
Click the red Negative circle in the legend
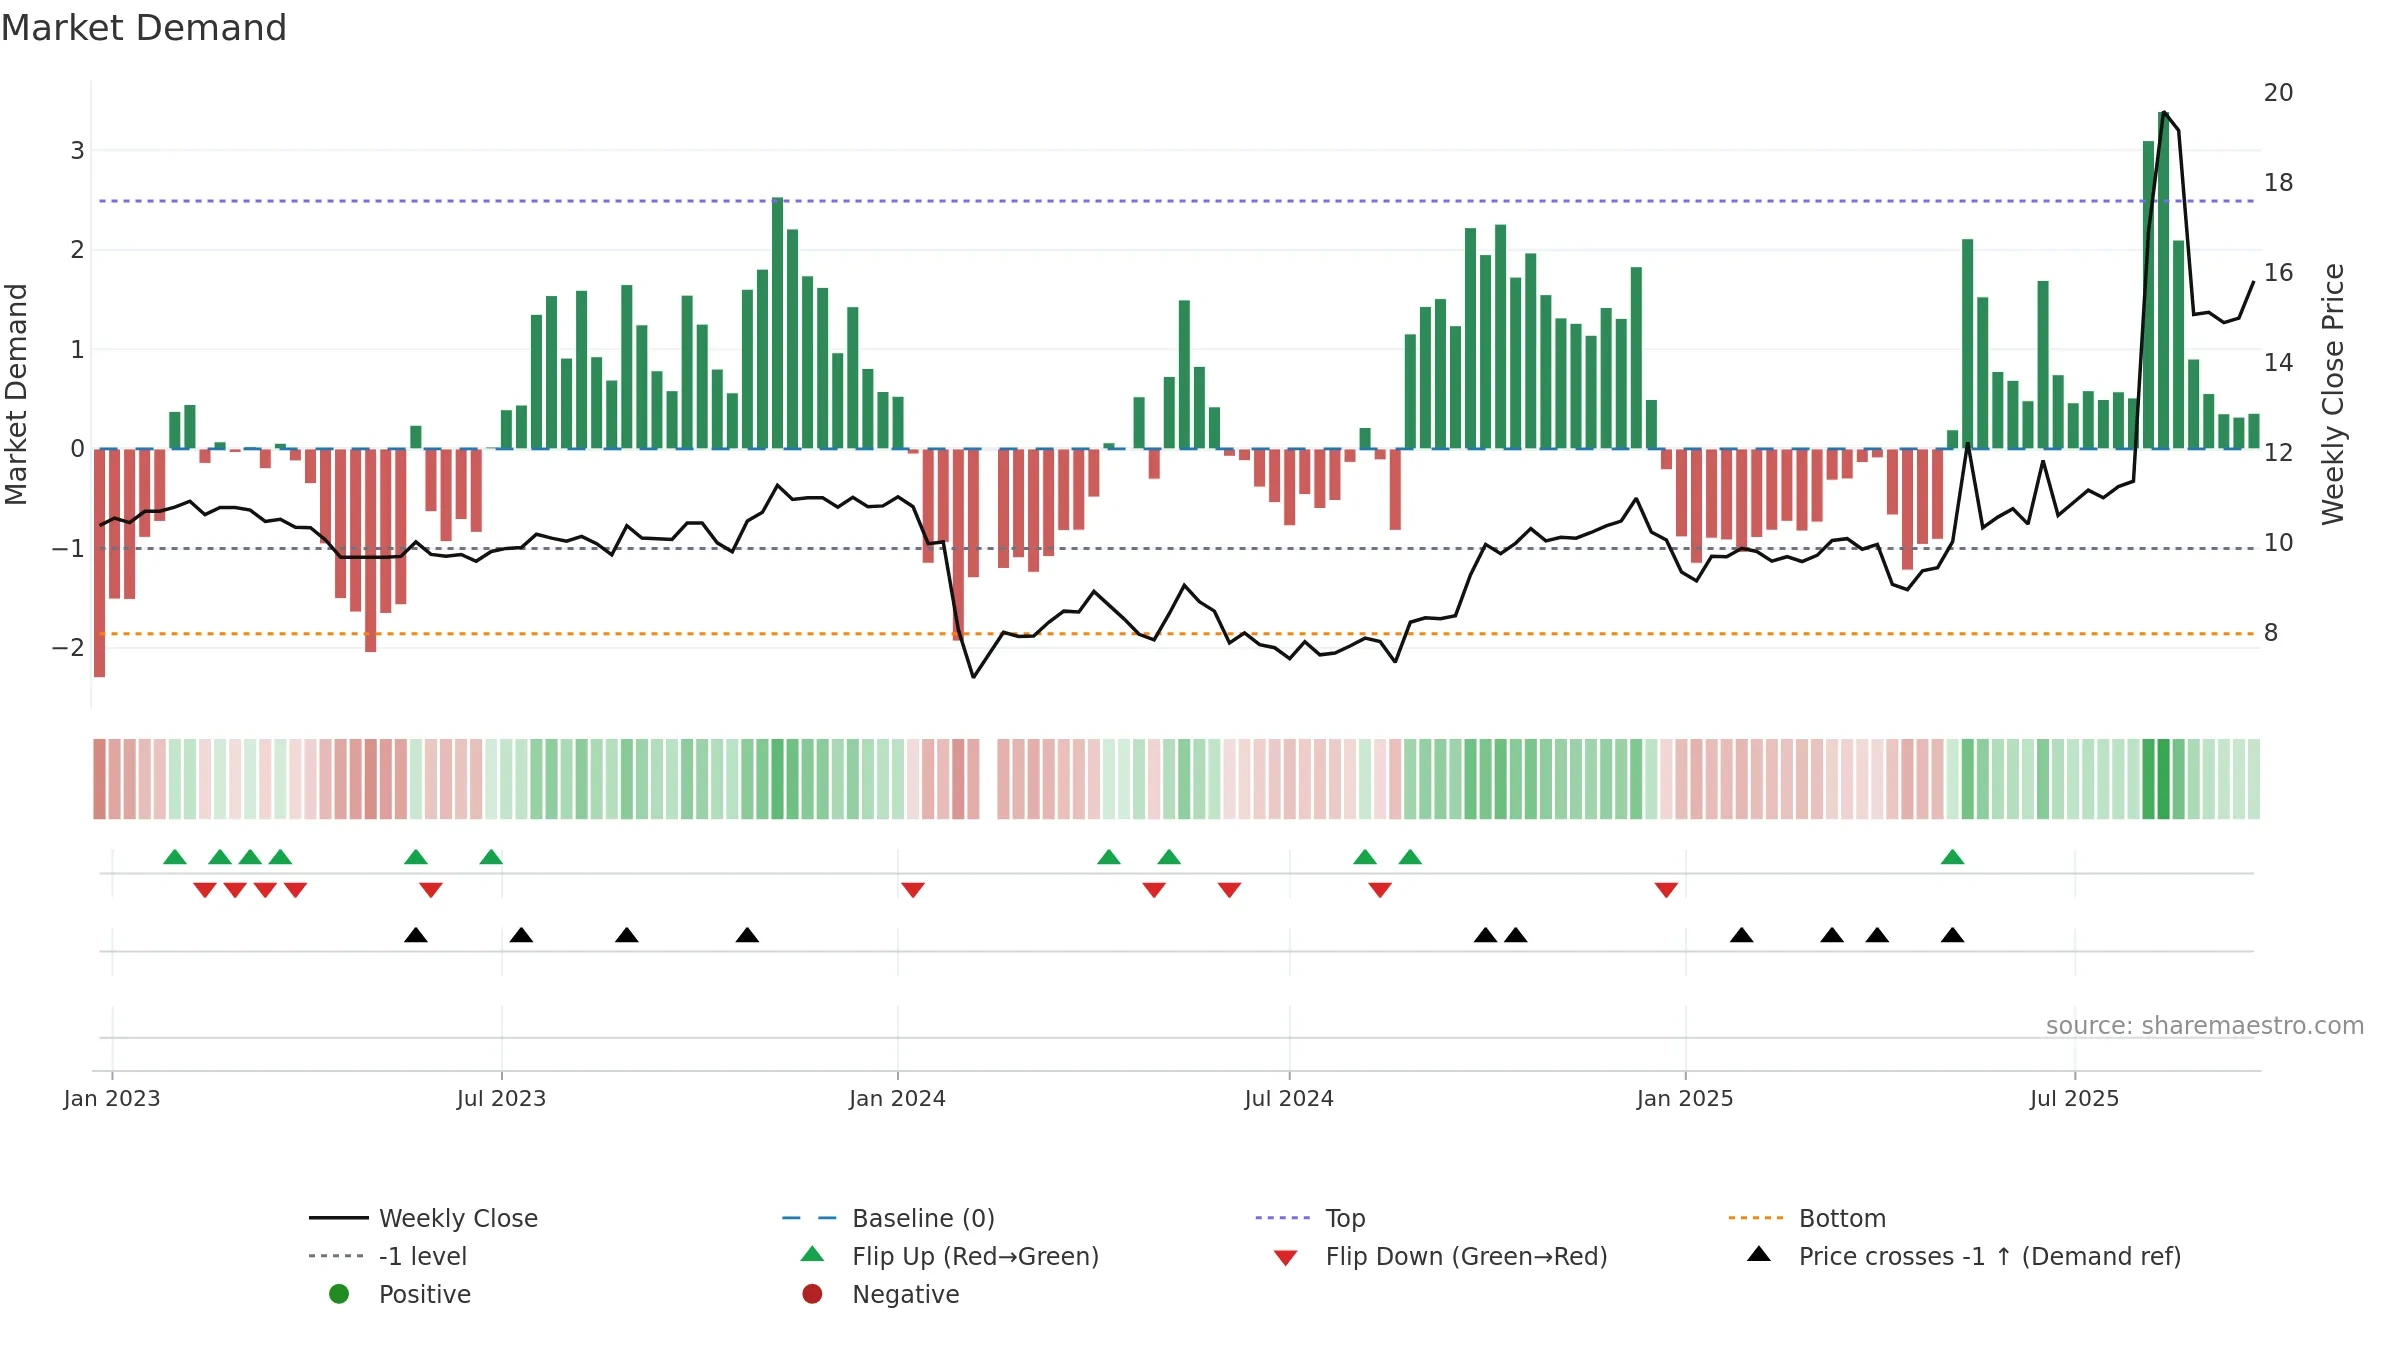(812, 1294)
